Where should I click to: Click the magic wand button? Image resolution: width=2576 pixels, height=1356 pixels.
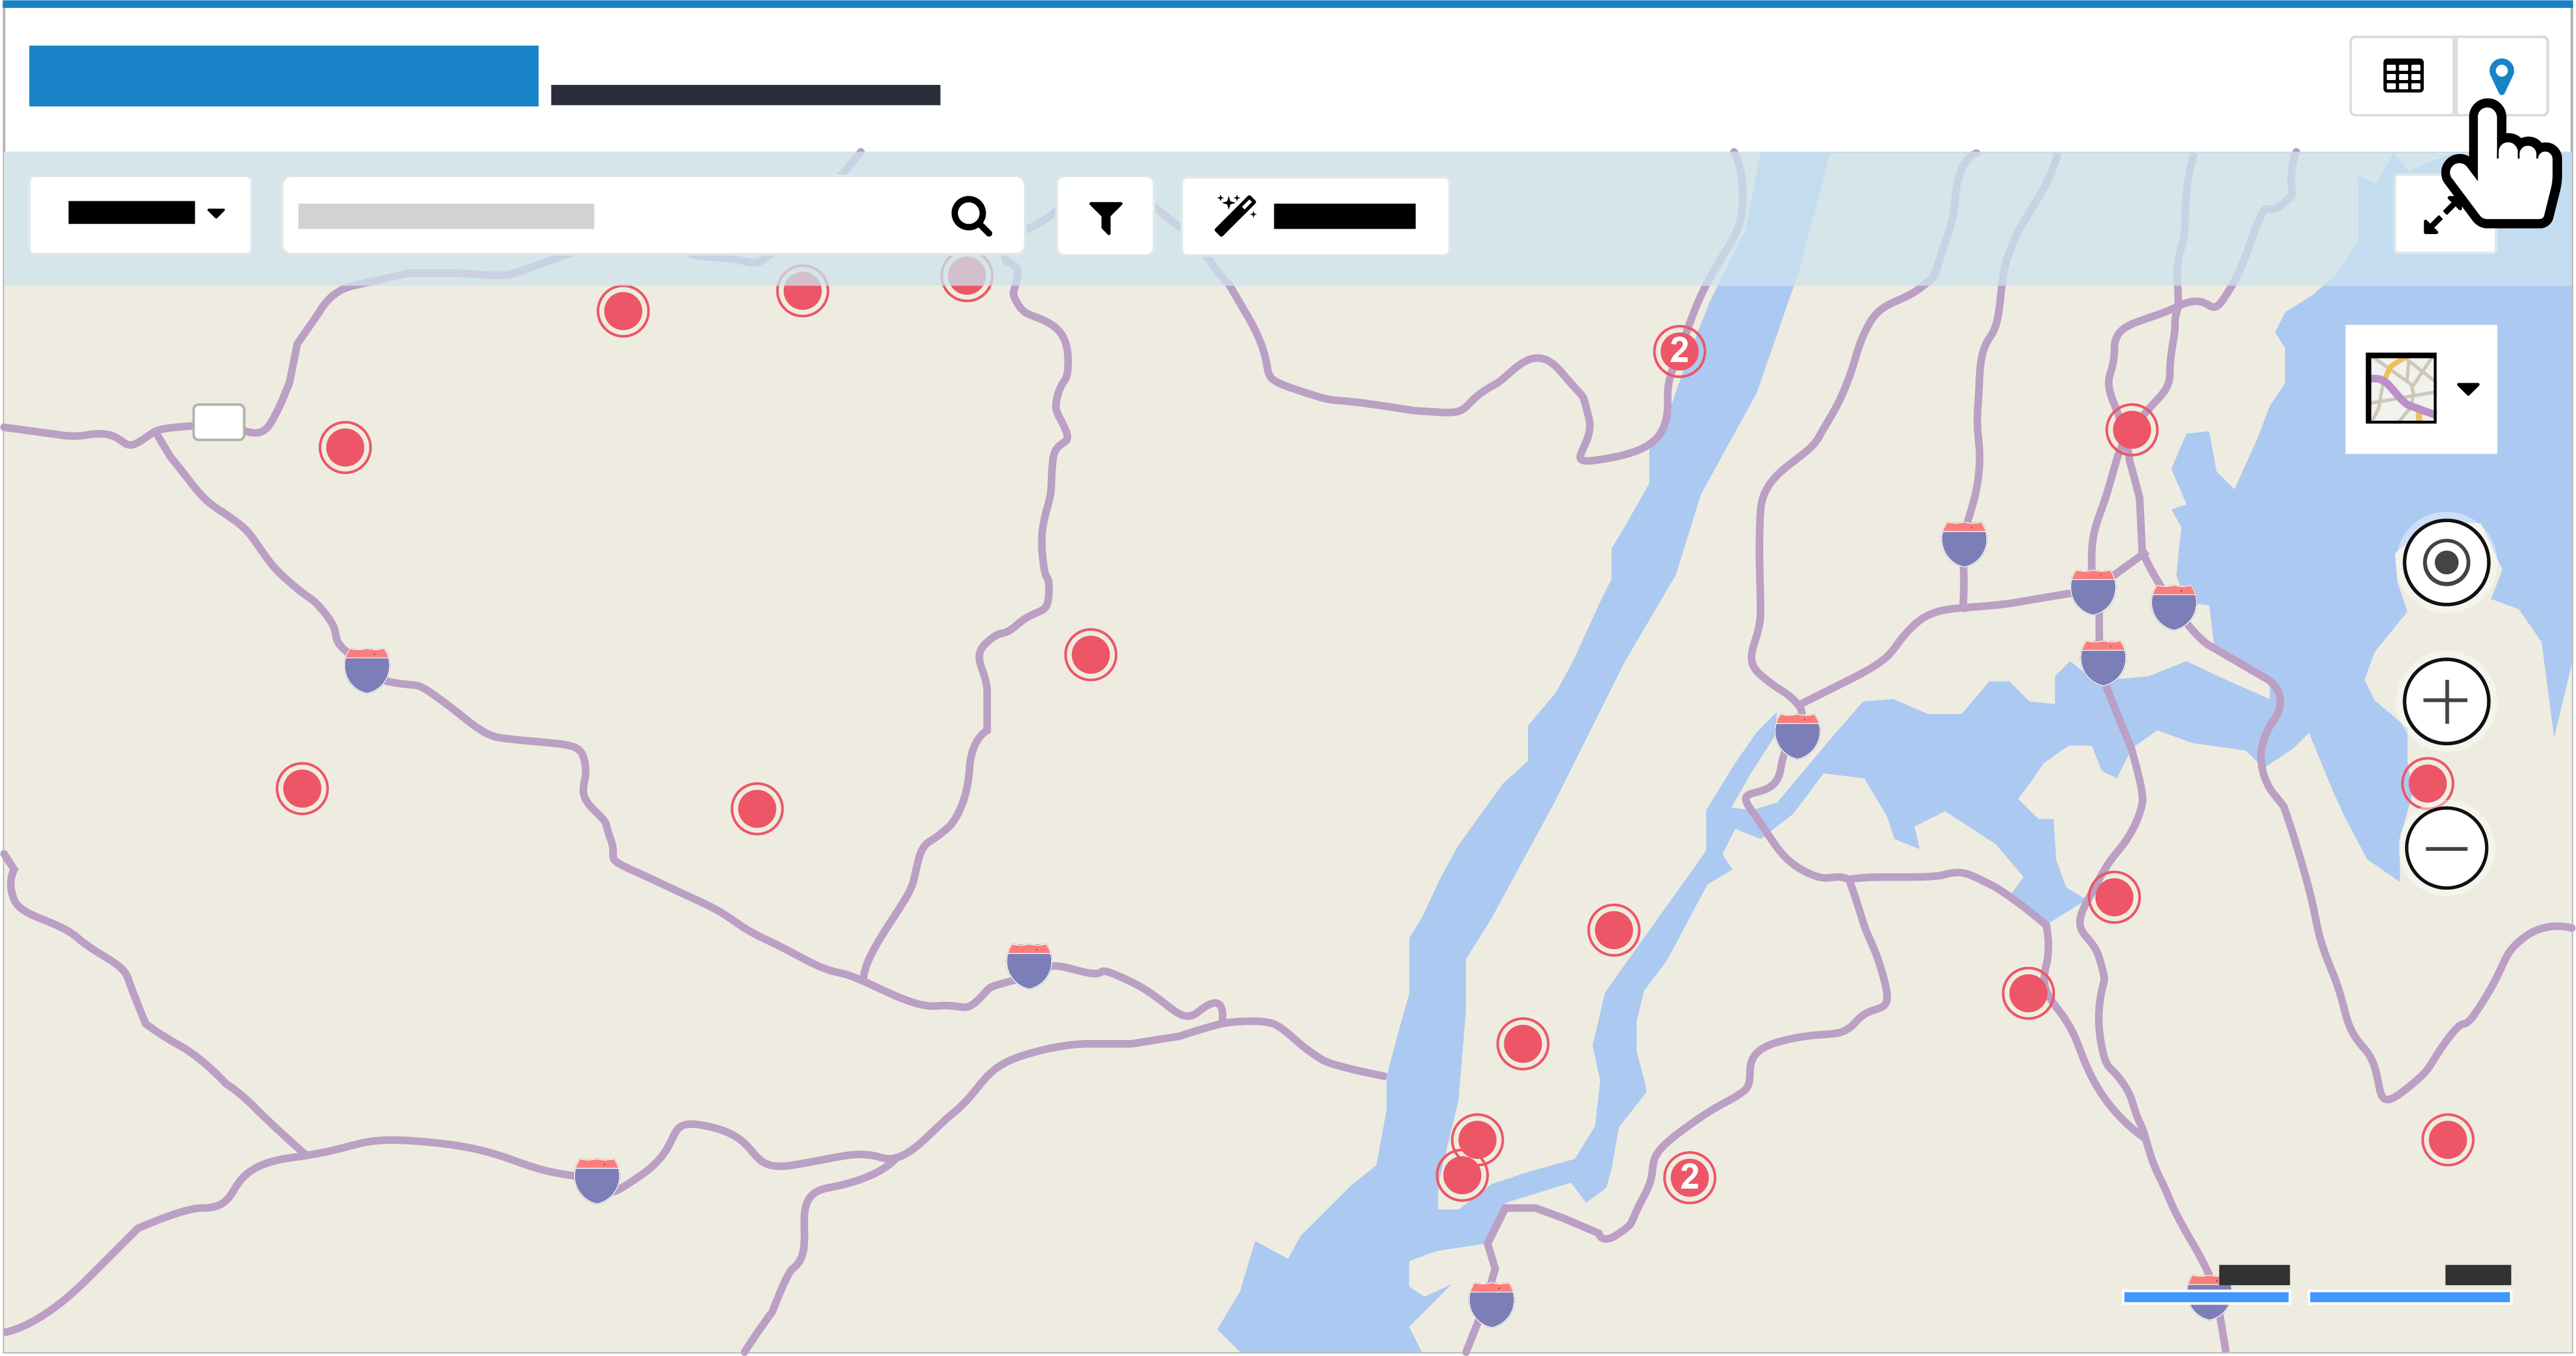[x=1315, y=216]
